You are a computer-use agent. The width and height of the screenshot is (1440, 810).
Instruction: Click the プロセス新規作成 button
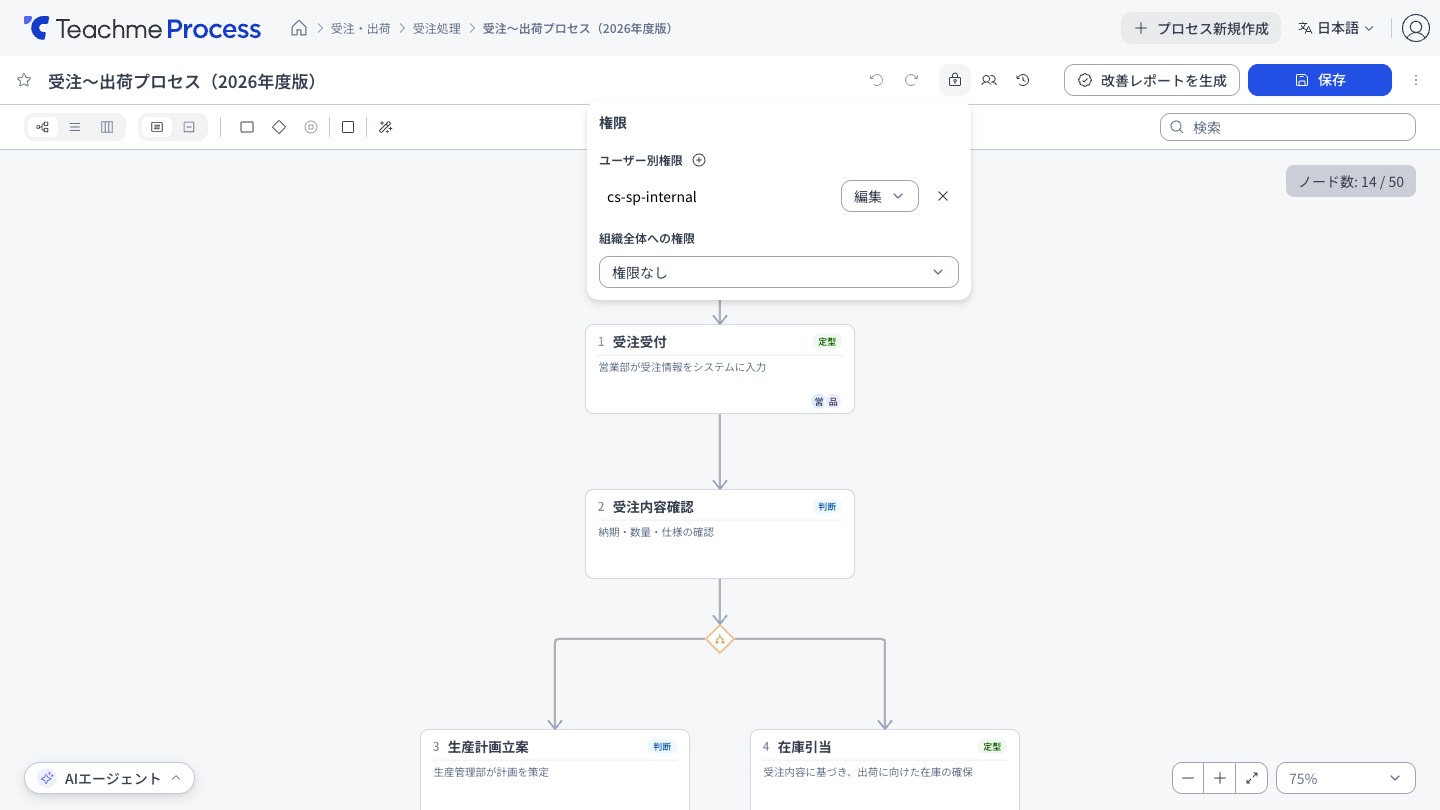tap(1201, 28)
